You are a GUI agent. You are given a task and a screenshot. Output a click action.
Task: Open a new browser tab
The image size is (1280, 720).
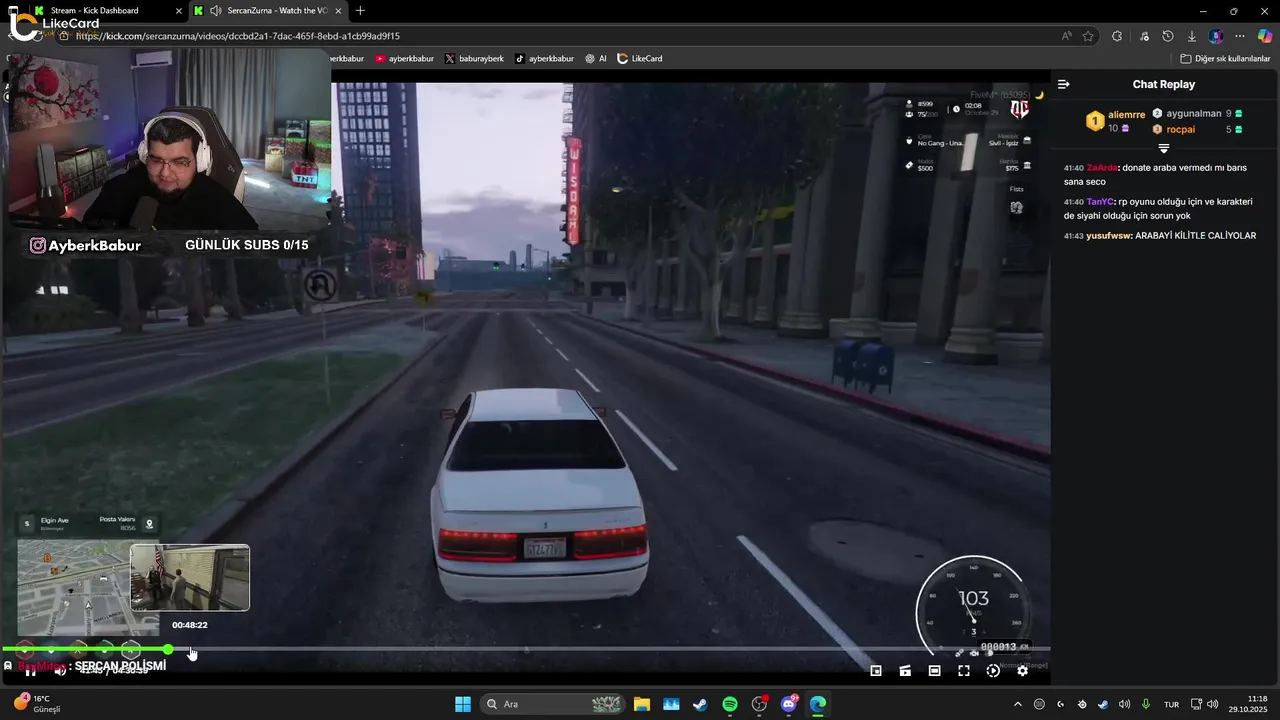360,10
